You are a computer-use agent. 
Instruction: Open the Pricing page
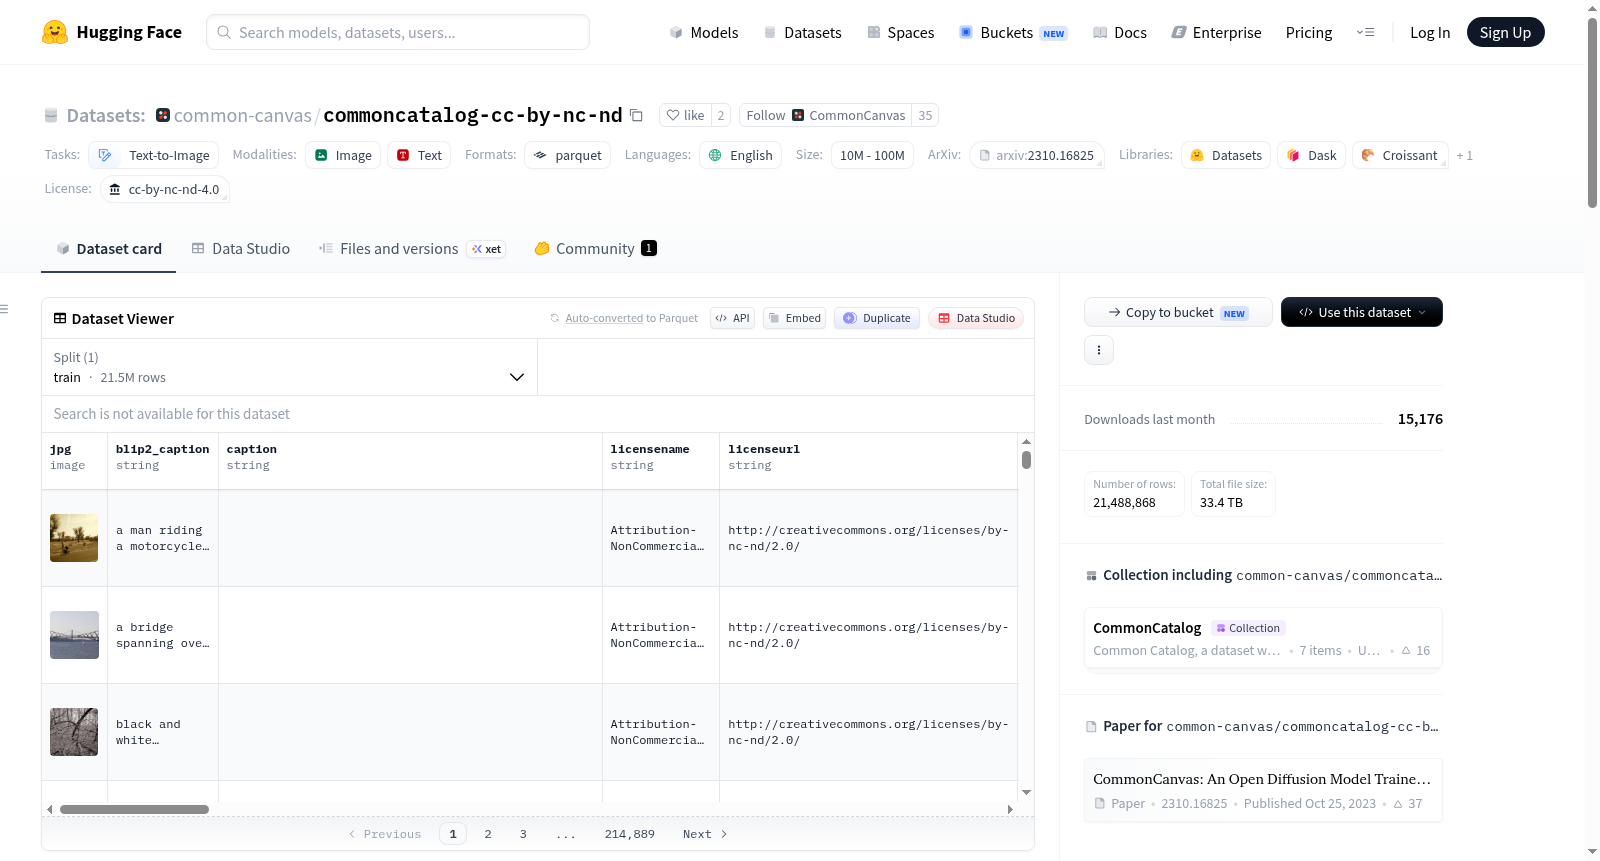[x=1309, y=32]
